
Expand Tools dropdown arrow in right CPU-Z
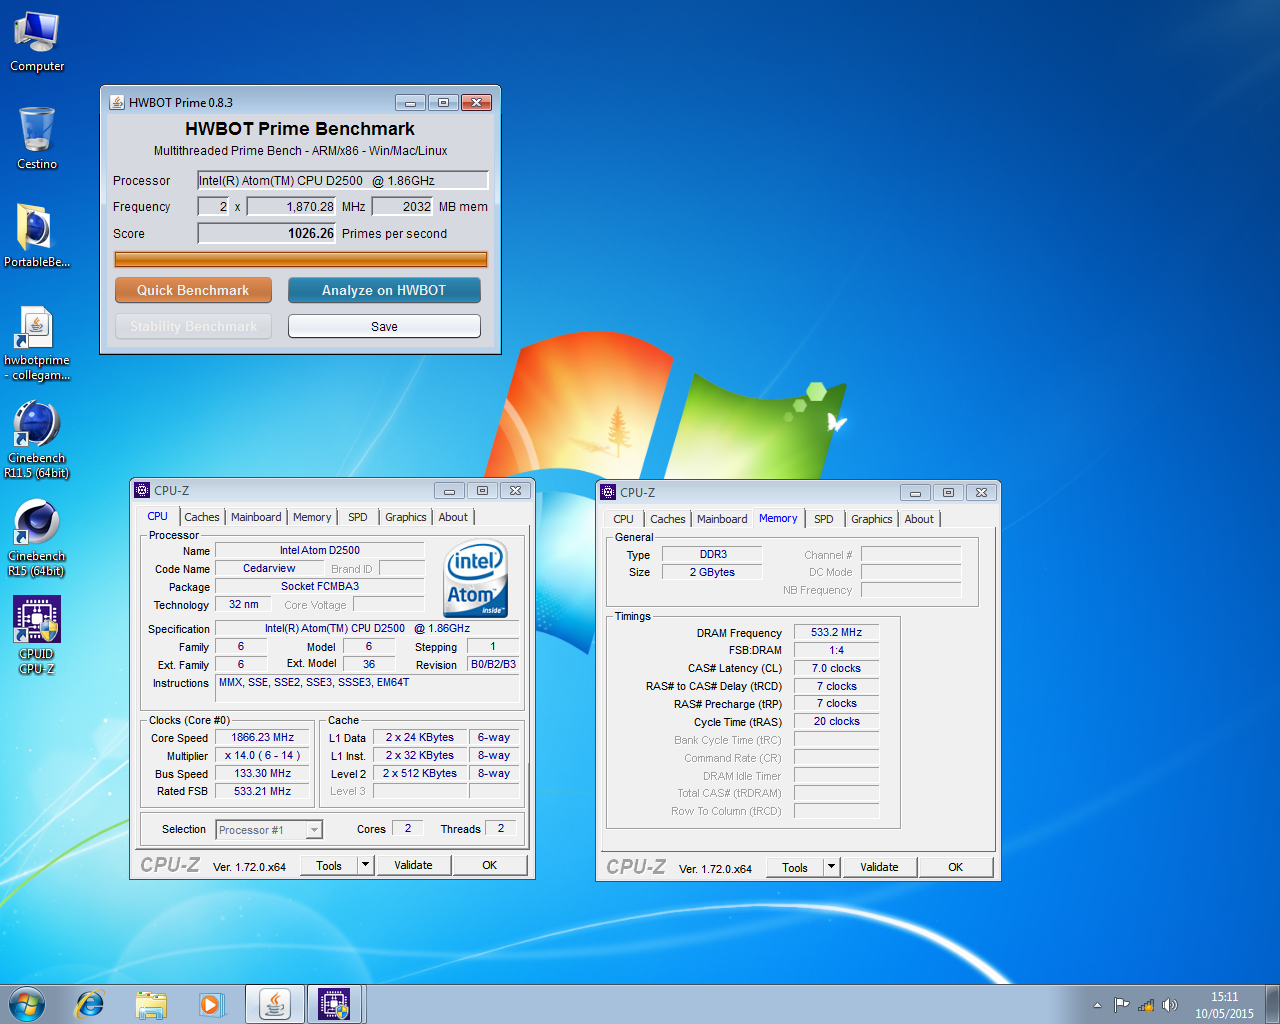(832, 867)
